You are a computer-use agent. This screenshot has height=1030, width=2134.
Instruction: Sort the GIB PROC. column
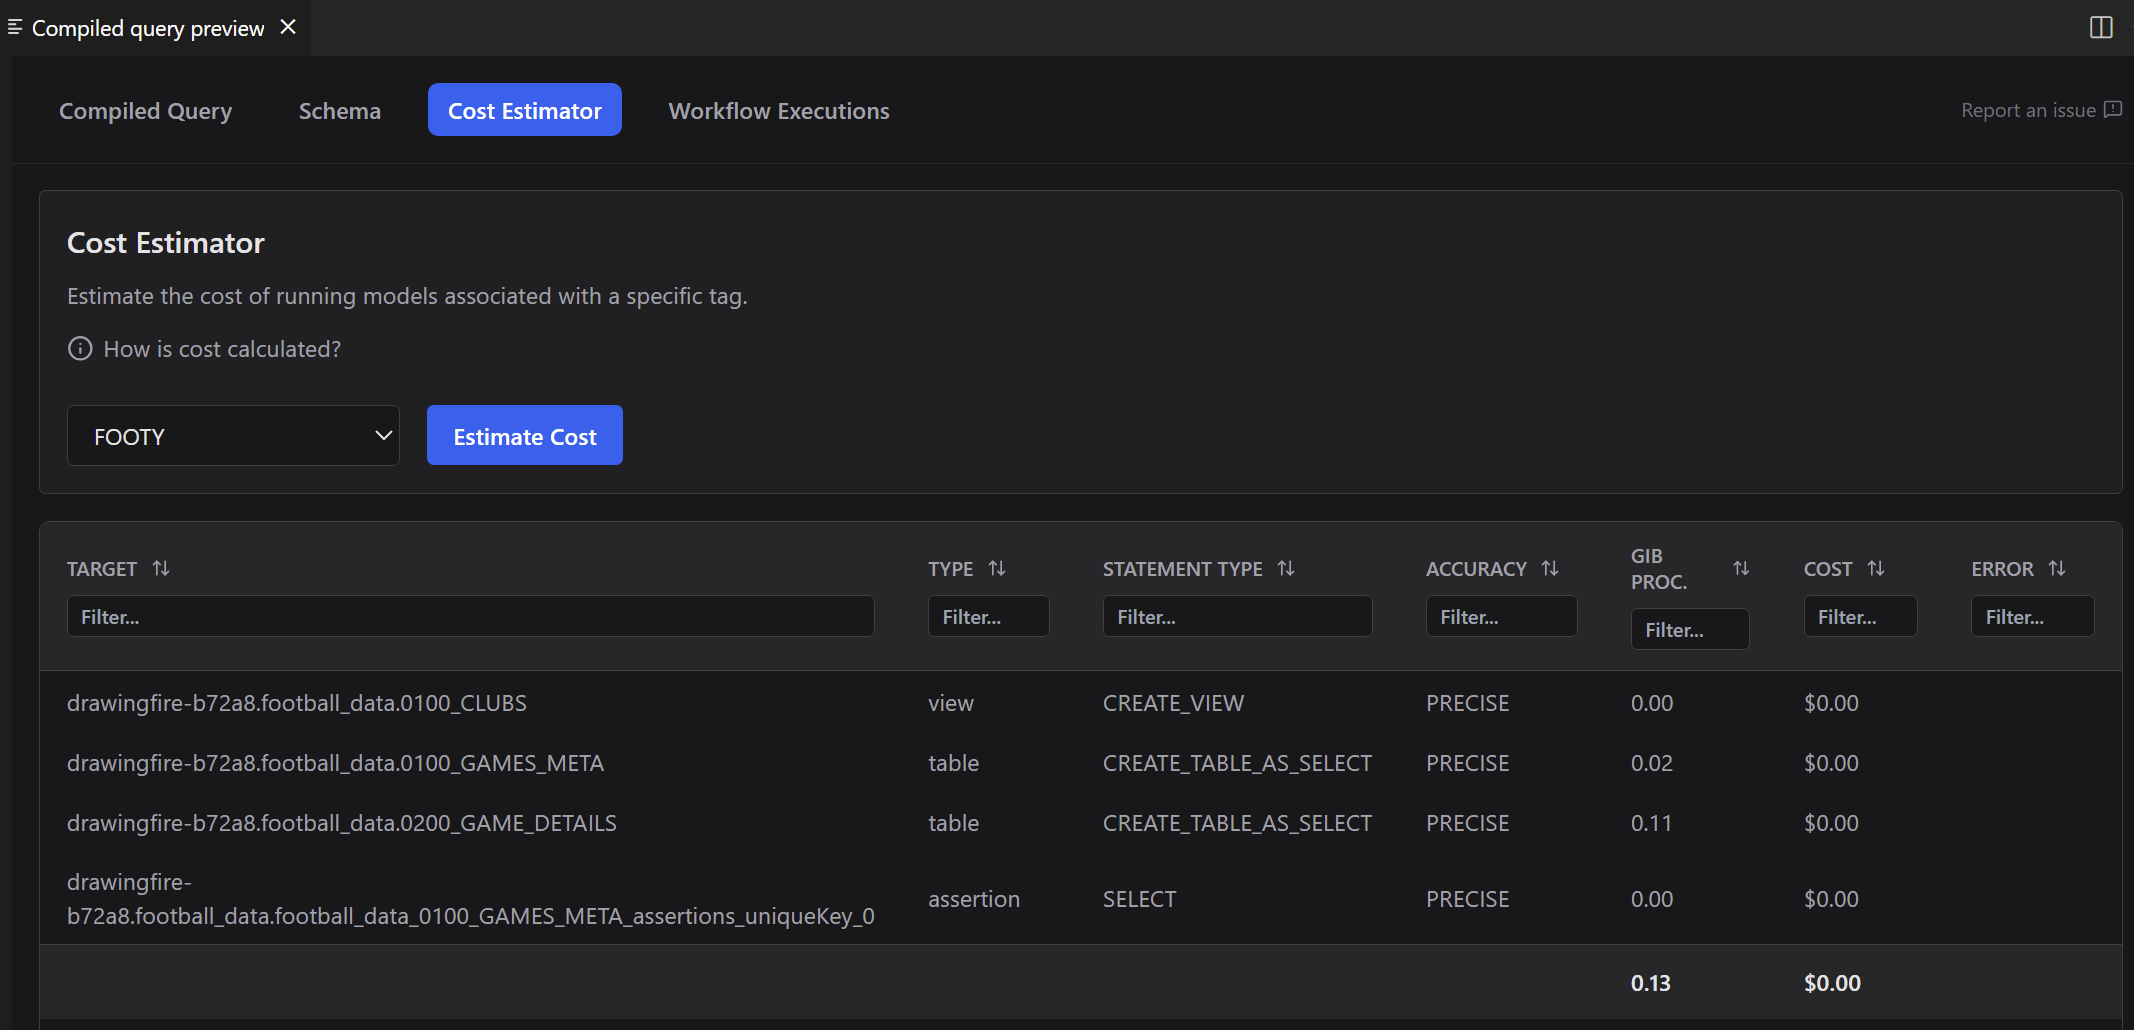(1742, 568)
